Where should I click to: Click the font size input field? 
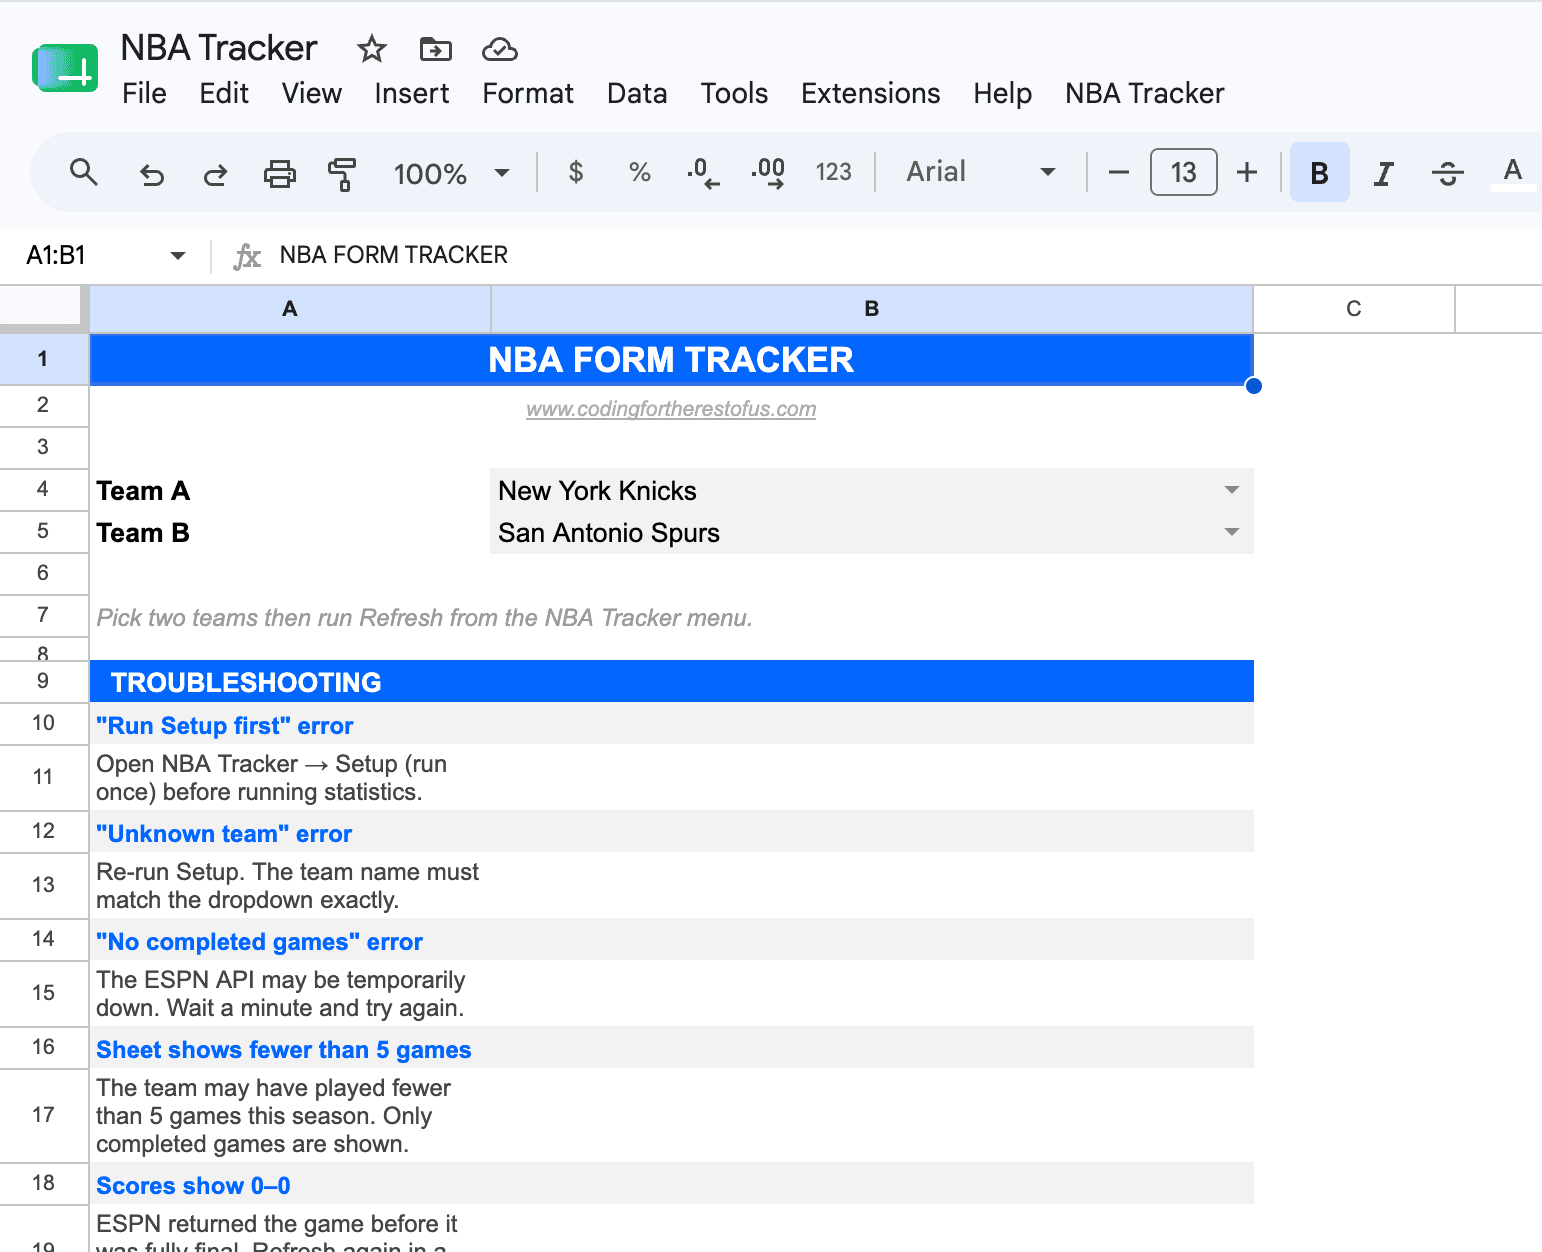tap(1184, 172)
